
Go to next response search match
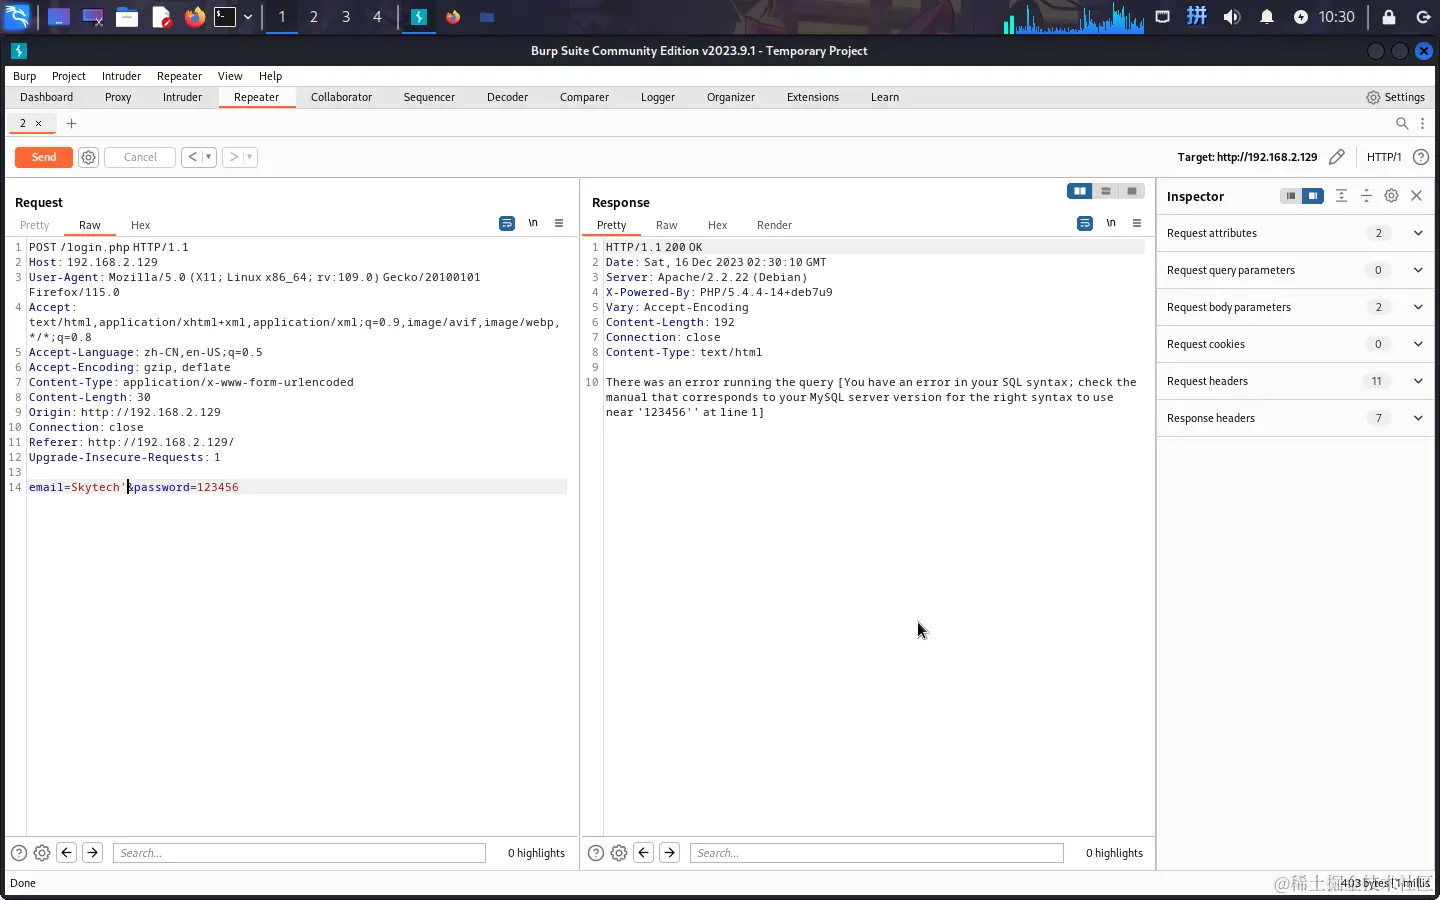(x=670, y=853)
